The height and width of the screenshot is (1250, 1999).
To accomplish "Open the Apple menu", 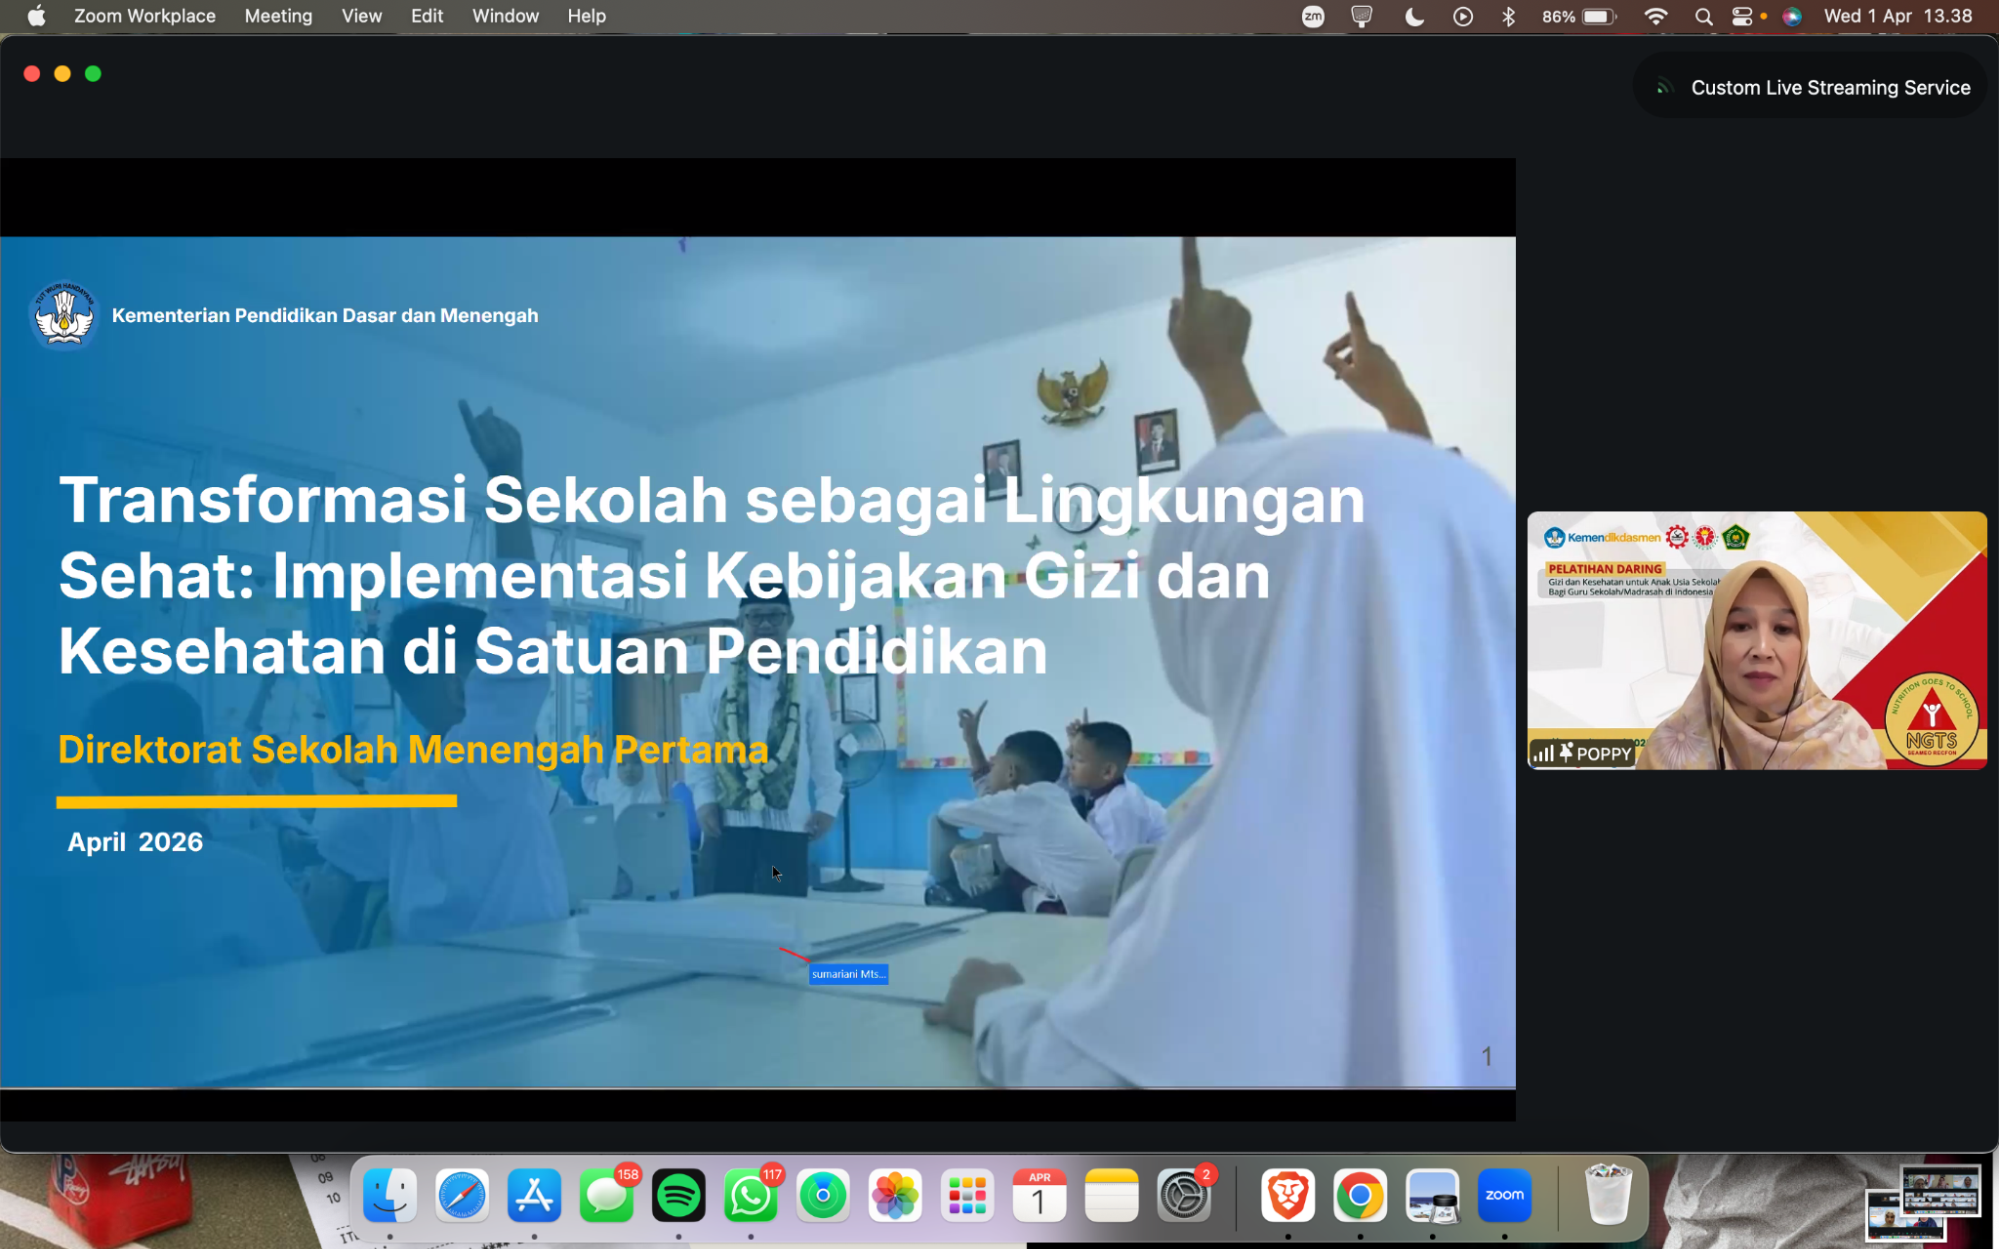I will click(x=37, y=16).
